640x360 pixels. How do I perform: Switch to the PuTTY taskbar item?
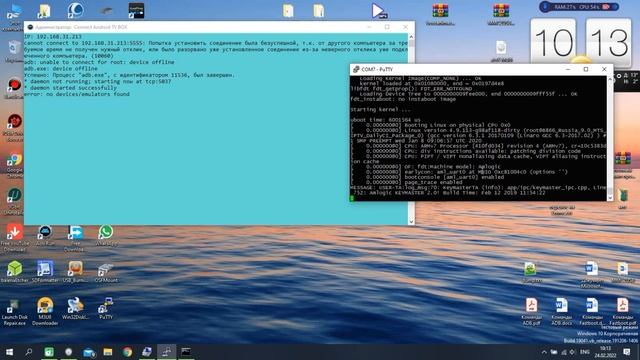point(167,352)
